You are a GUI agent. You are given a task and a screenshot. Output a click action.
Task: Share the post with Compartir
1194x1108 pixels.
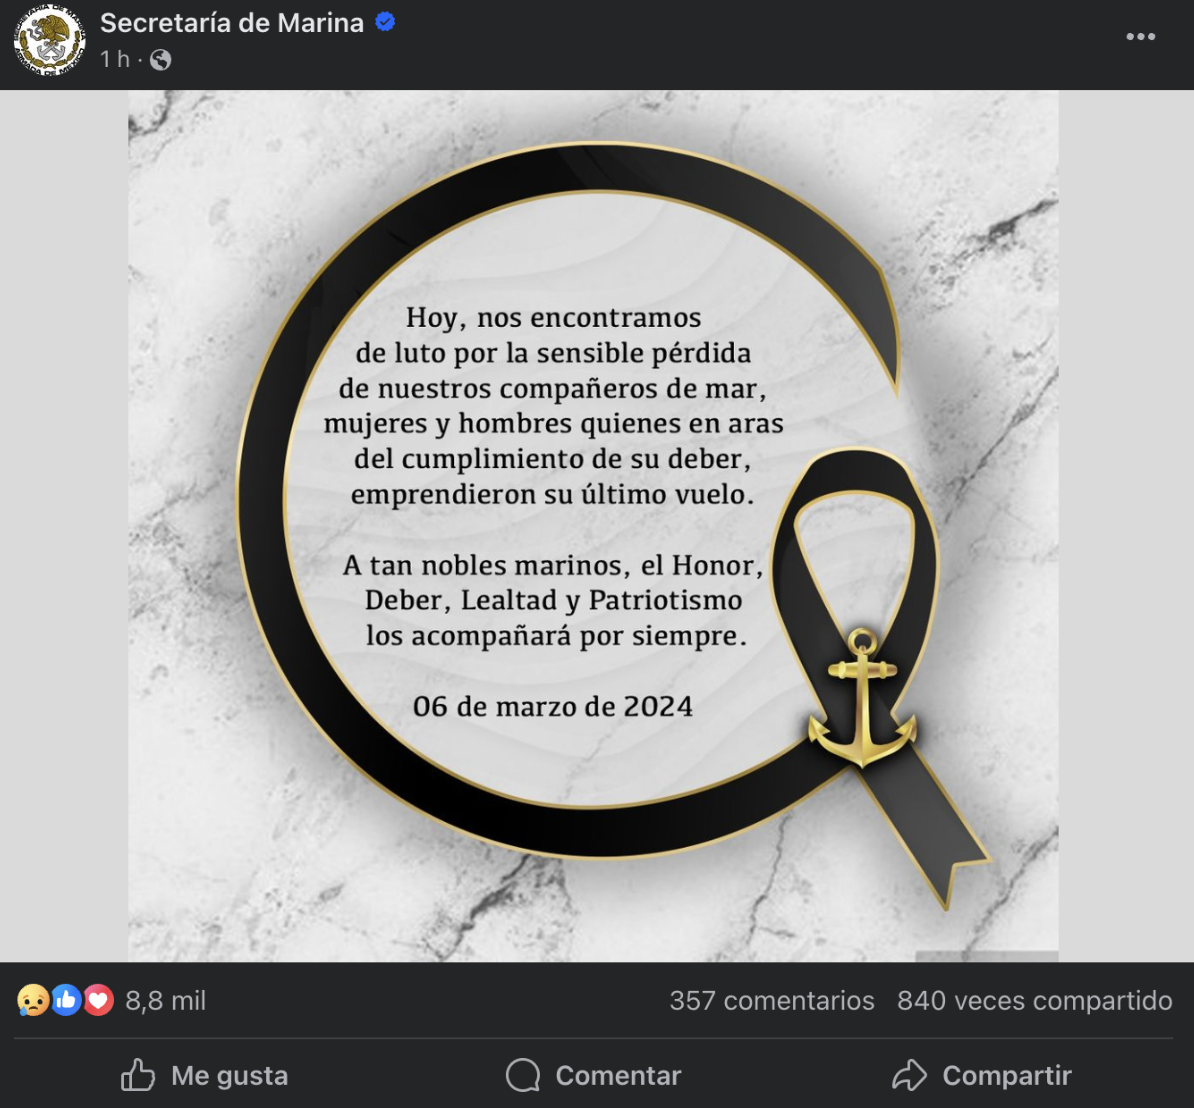pos(982,1075)
